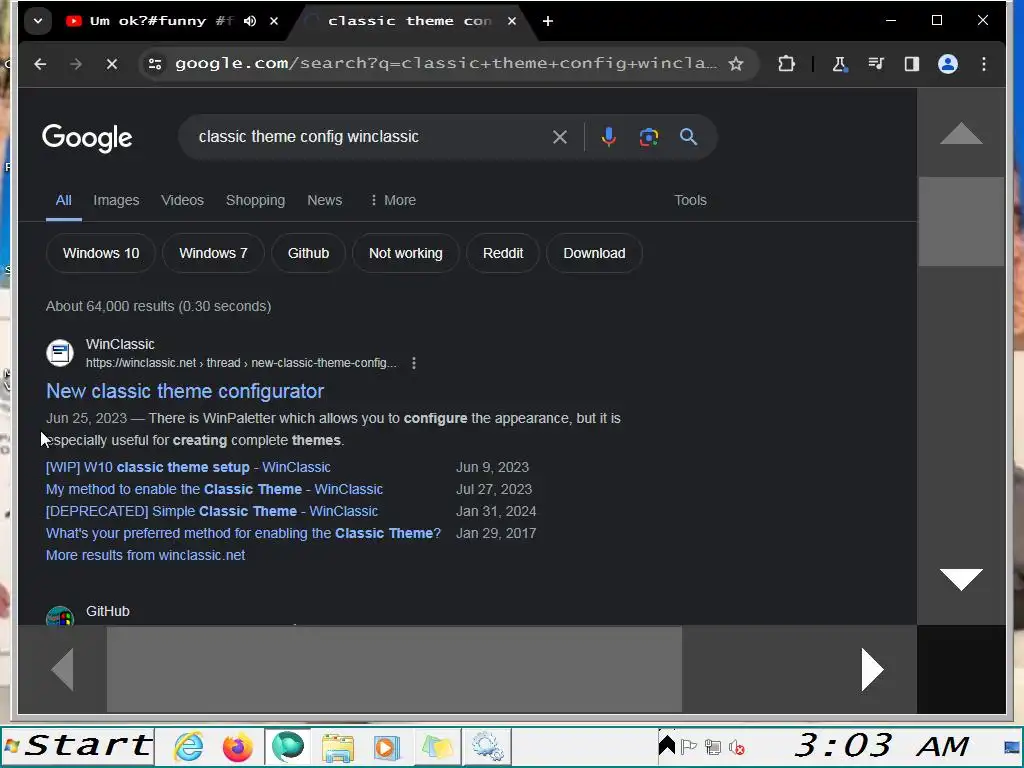The image size is (1024, 768).
Task: Open File Explorer folder in taskbar
Action: (x=338, y=746)
